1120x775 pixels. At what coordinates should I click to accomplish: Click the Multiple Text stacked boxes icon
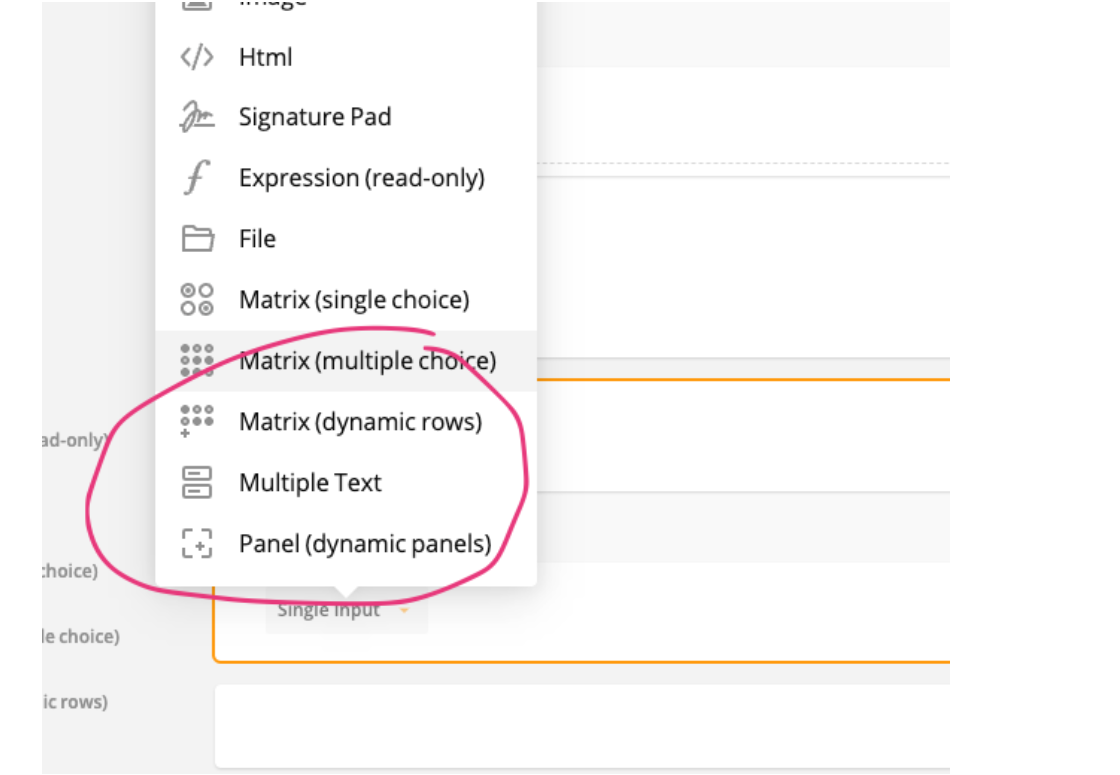pyautogui.click(x=196, y=482)
